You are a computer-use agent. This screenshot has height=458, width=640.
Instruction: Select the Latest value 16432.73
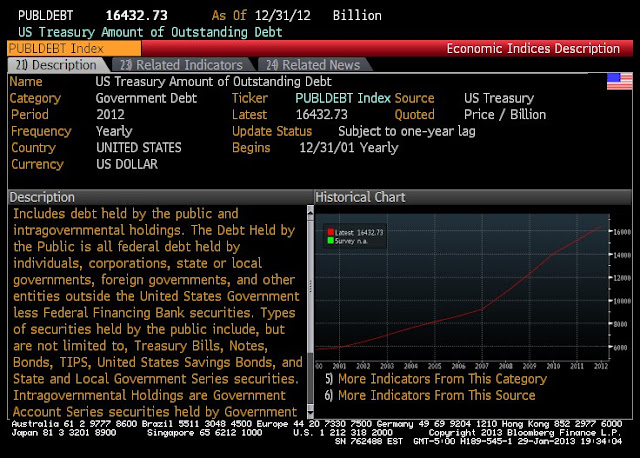click(322, 115)
